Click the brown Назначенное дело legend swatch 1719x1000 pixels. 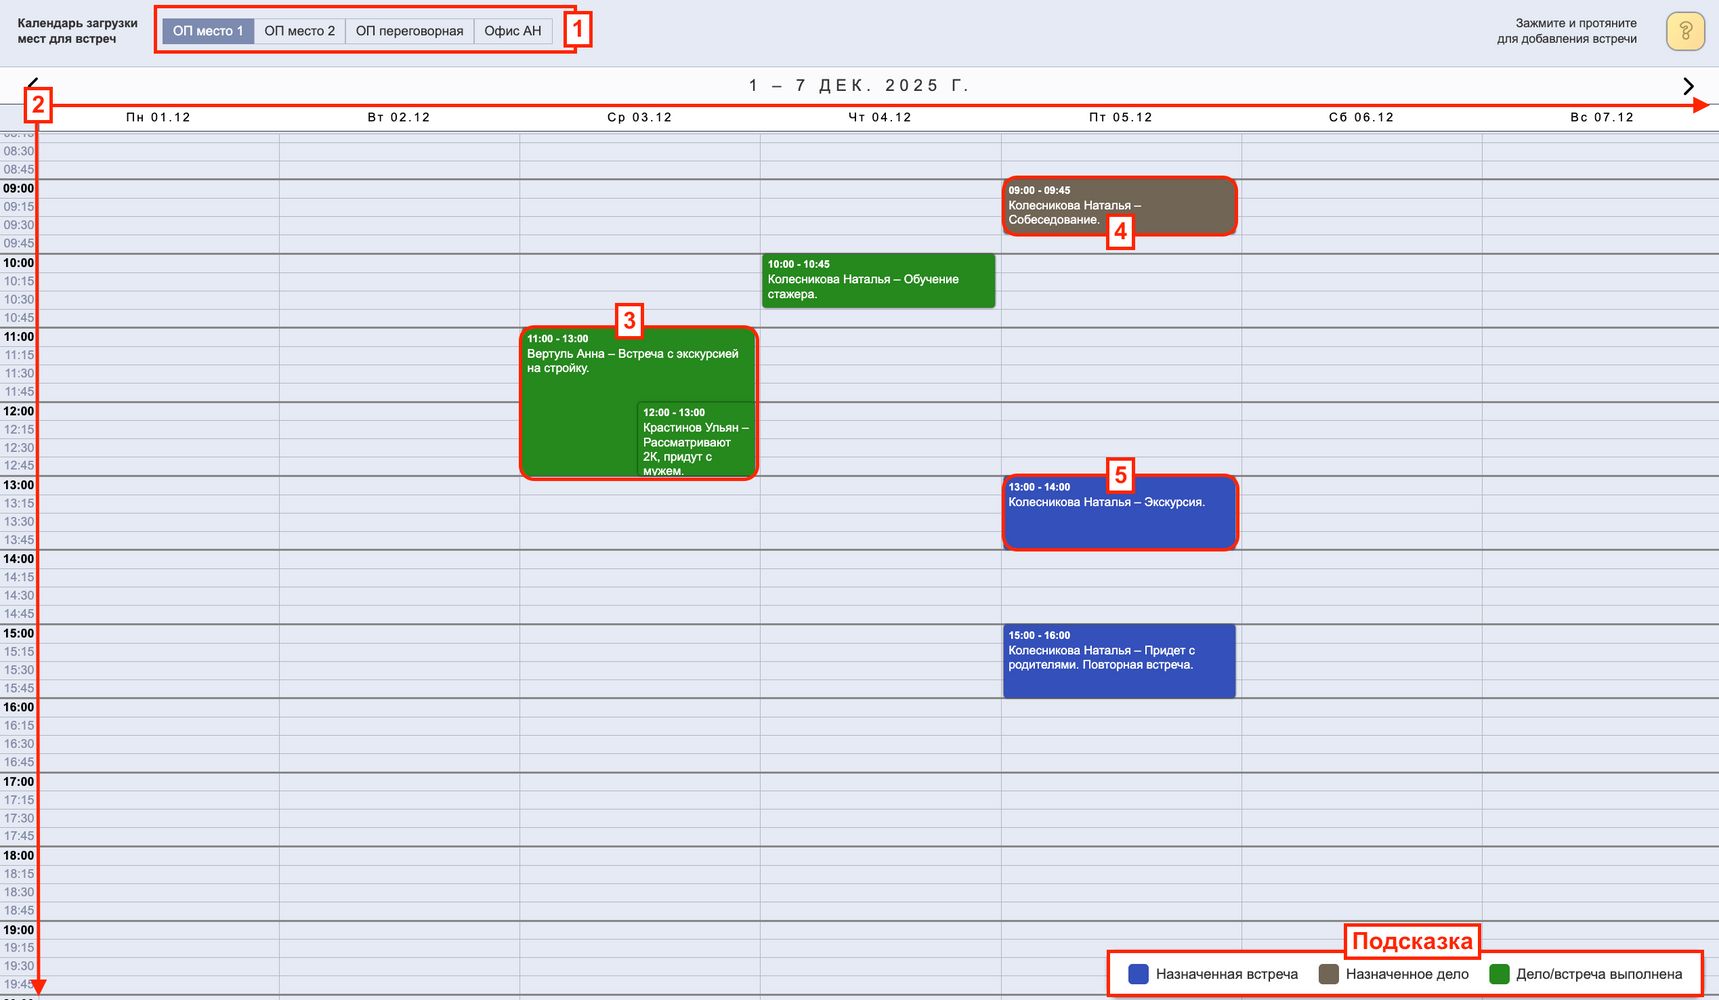click(x=1329, y=974)
